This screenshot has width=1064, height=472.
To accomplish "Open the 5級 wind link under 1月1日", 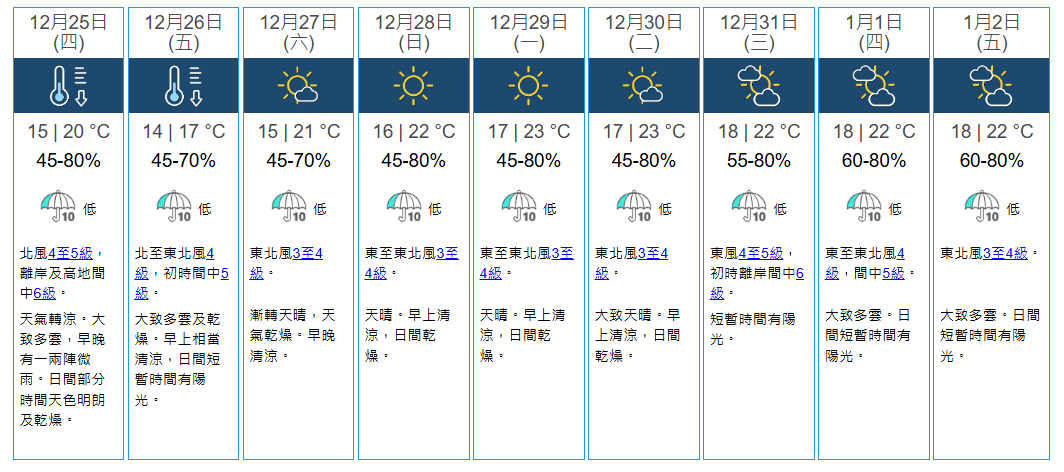I will coord(892,273).
